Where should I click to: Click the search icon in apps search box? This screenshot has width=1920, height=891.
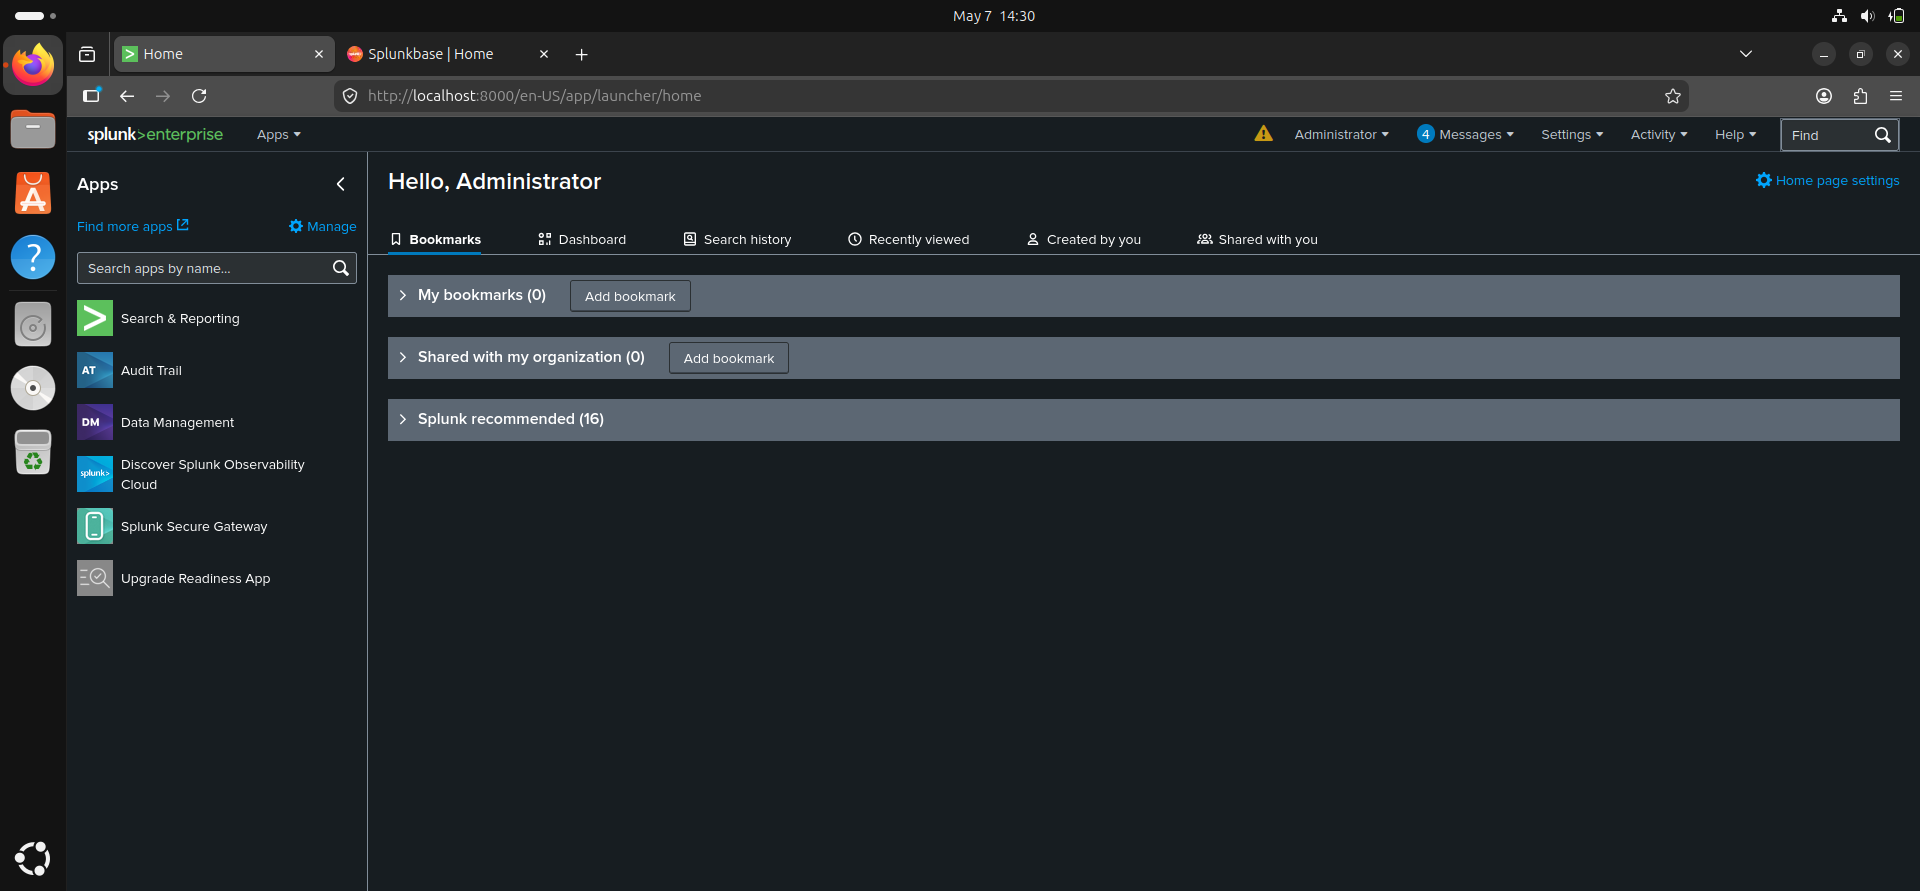point(341,268)
